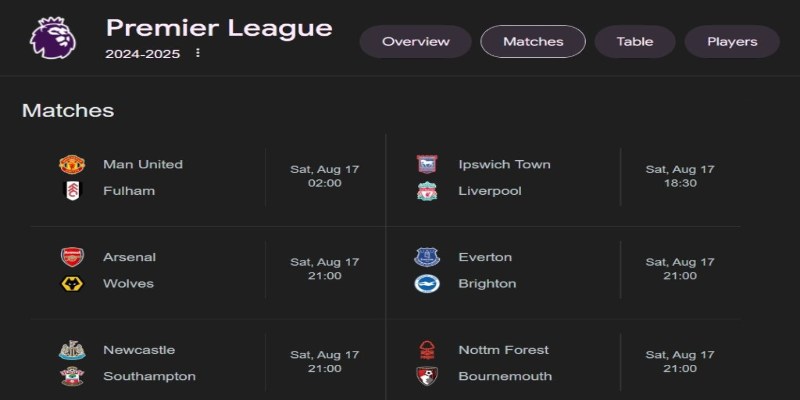Click the Nottm Forest tree badge
The height and width of the screenshot is (400, 800).
point(427,350)
